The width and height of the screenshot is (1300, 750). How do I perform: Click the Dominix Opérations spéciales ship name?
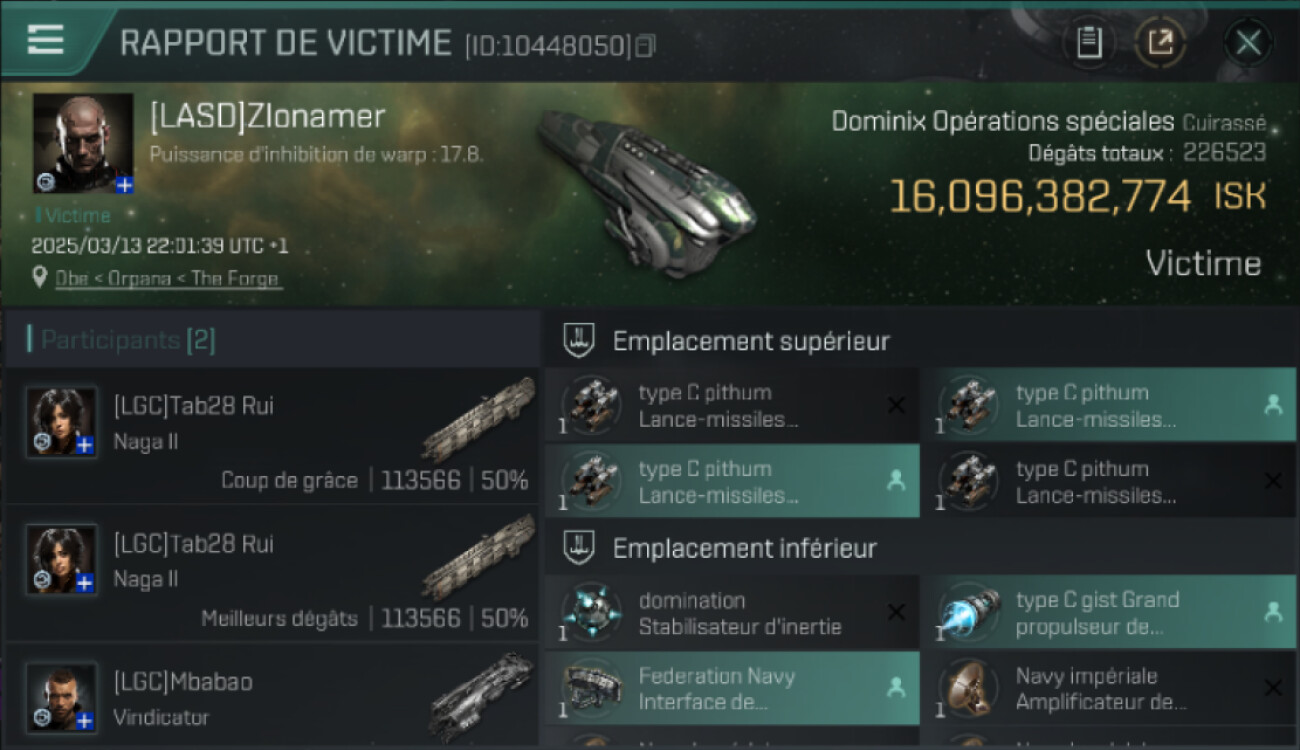click(1003, 122)
